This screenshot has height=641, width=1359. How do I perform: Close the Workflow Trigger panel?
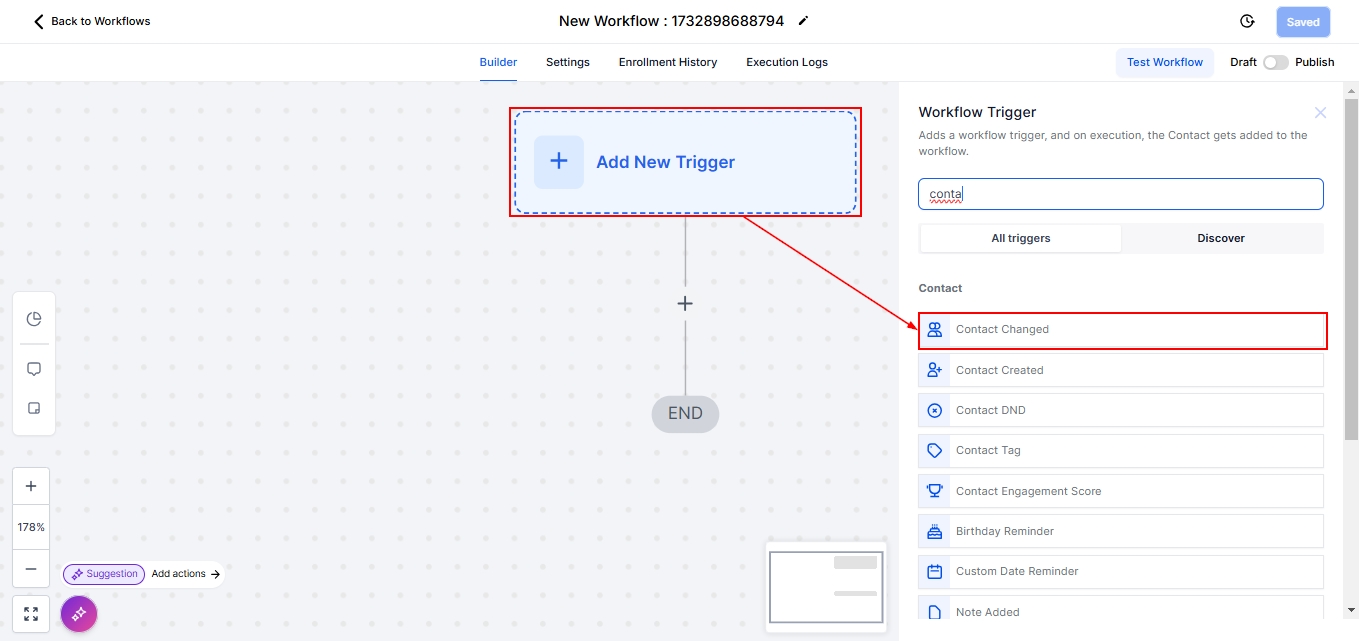[x=1320, y=113]
